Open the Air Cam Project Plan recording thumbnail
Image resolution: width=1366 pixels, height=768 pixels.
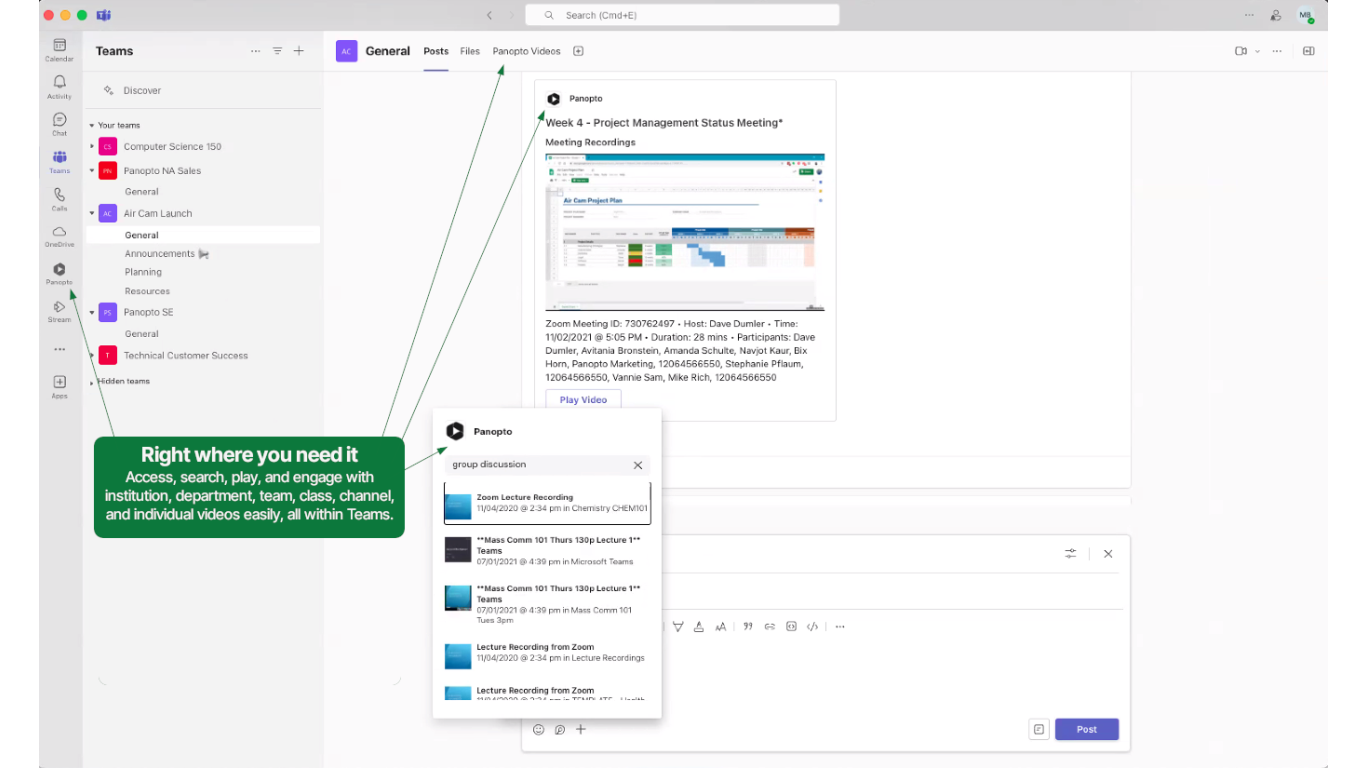685,233
